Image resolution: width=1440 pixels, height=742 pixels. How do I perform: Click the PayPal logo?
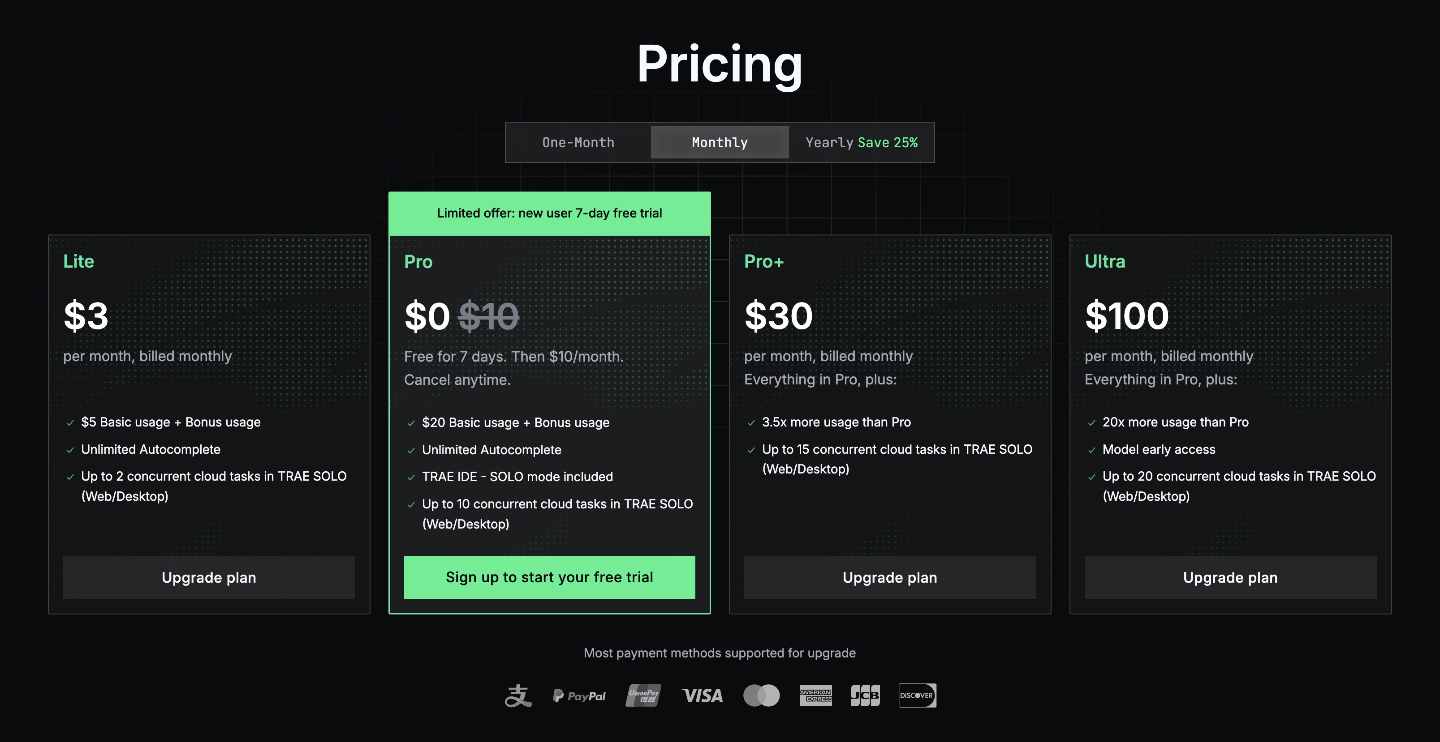[x=579, y=696]
